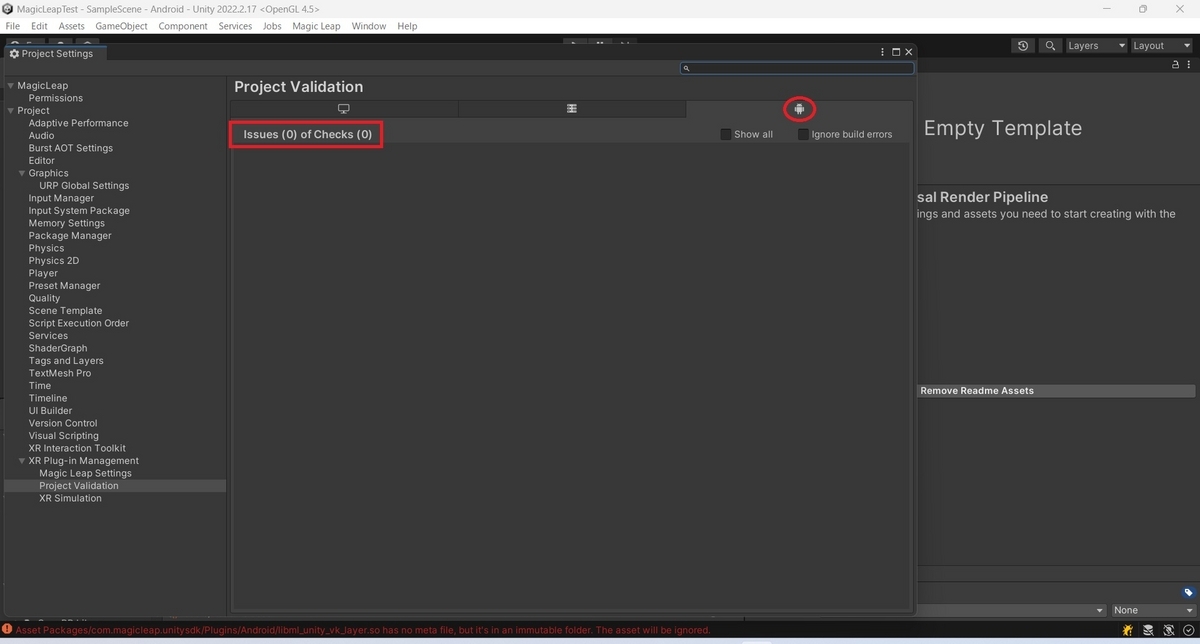This screenshot has width=1200, height=644.
Task: Select Script Execution Order settings
Action: (79, 323)
